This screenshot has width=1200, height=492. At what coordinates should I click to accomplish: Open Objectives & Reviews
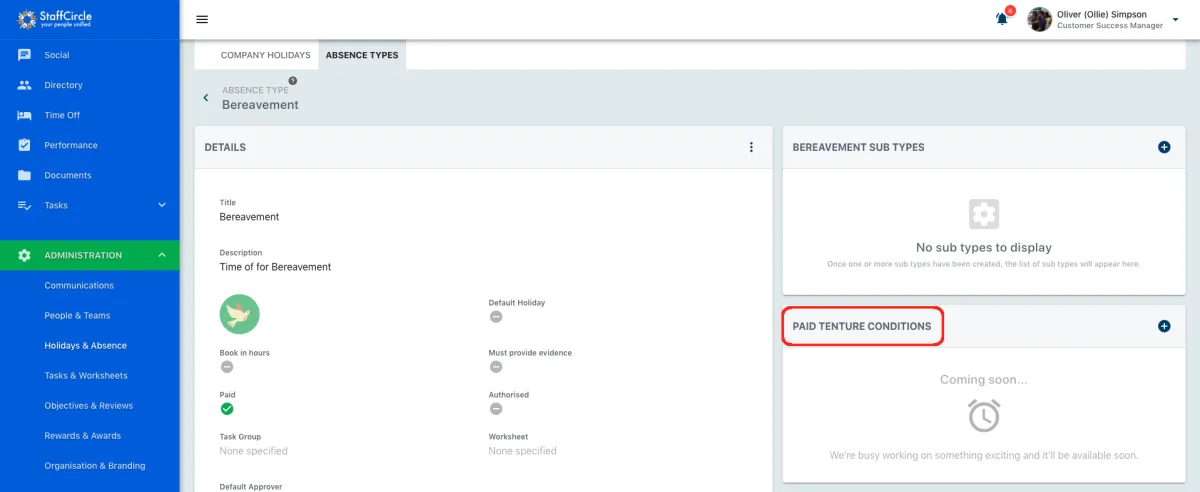coord(90,405)
